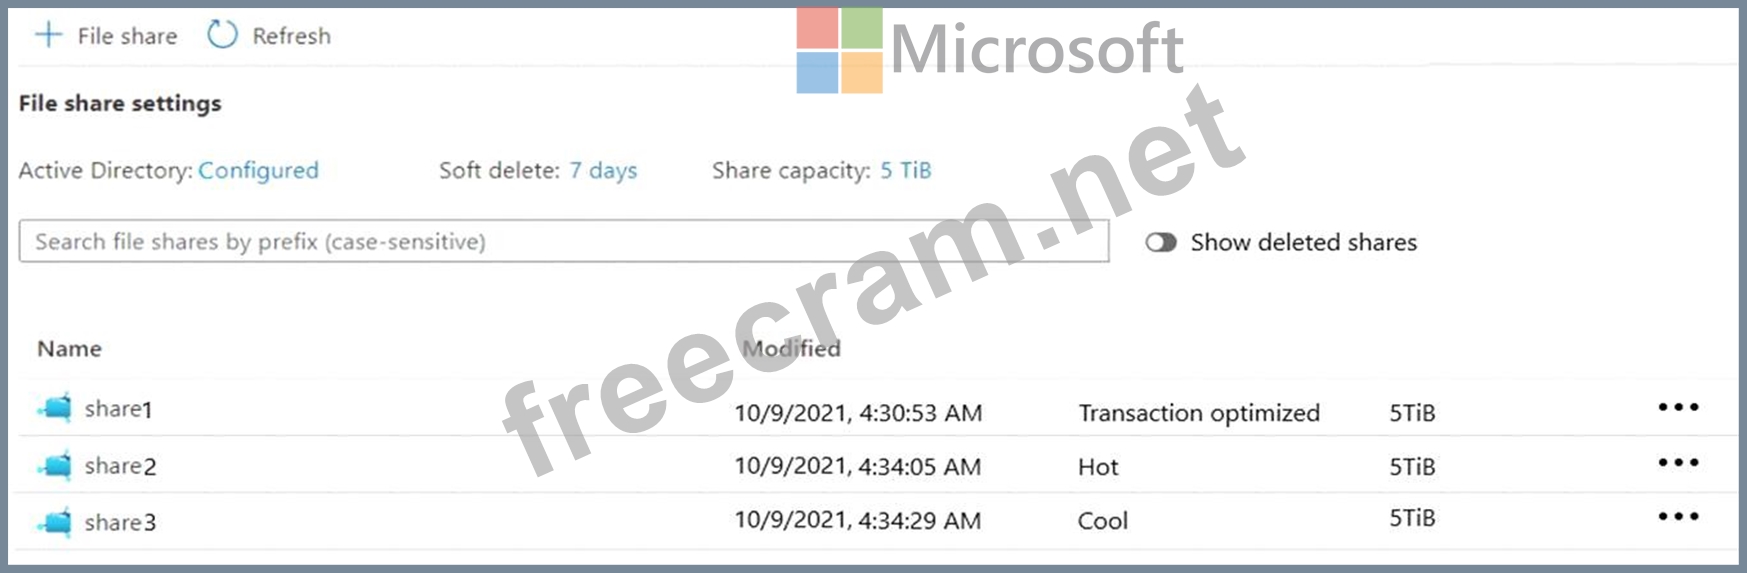Open the share3 file share
Viewport: 1747px width, 573px height.
(120, 522)
